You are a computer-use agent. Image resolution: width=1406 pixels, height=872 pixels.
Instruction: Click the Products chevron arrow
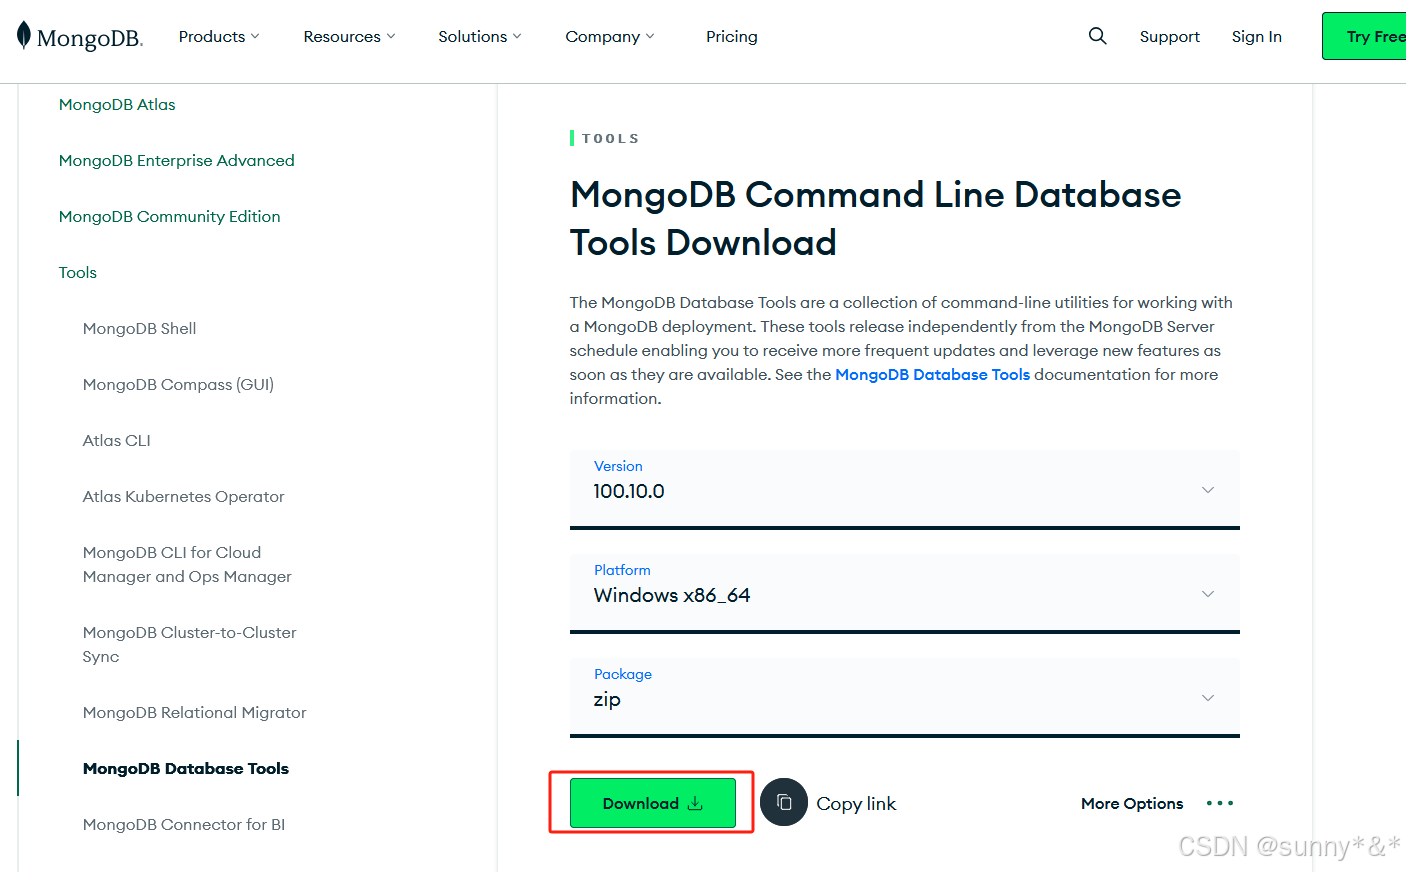point(255,37)
